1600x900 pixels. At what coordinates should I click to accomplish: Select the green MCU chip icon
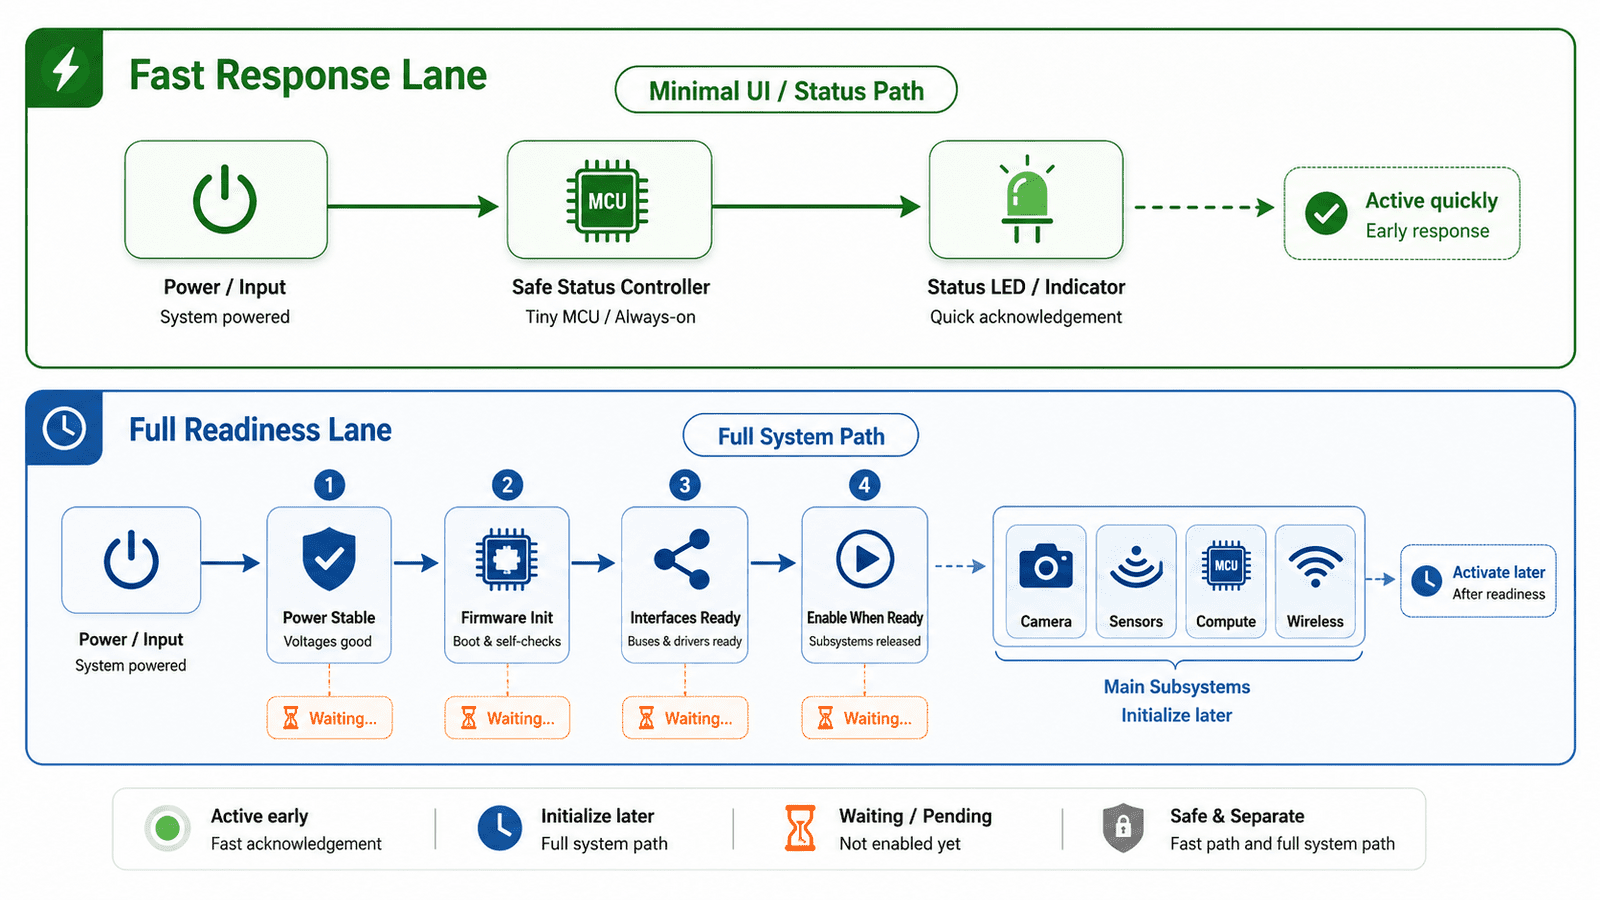tap(607, 201)
